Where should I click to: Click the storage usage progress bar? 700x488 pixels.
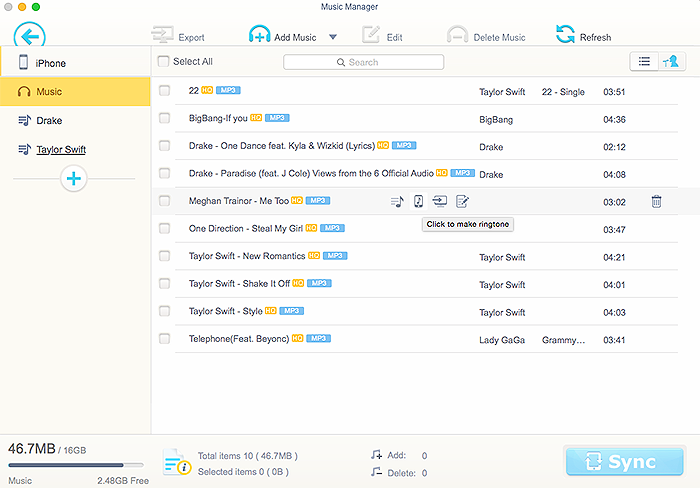(76, 465)
